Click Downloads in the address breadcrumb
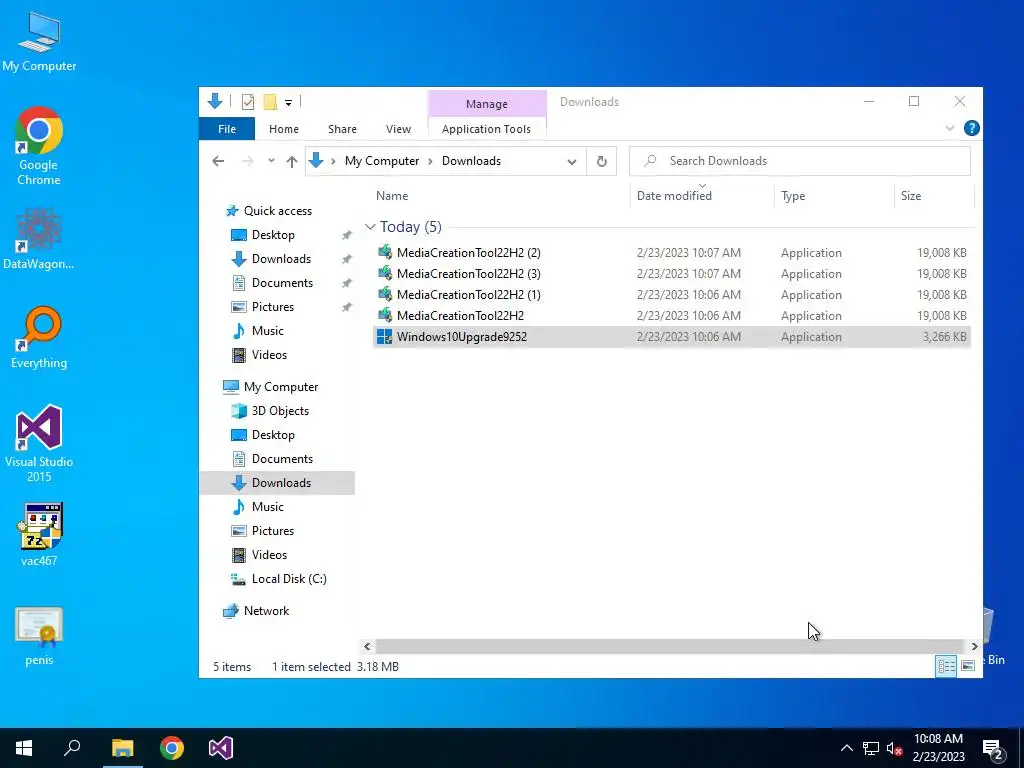 472,161
